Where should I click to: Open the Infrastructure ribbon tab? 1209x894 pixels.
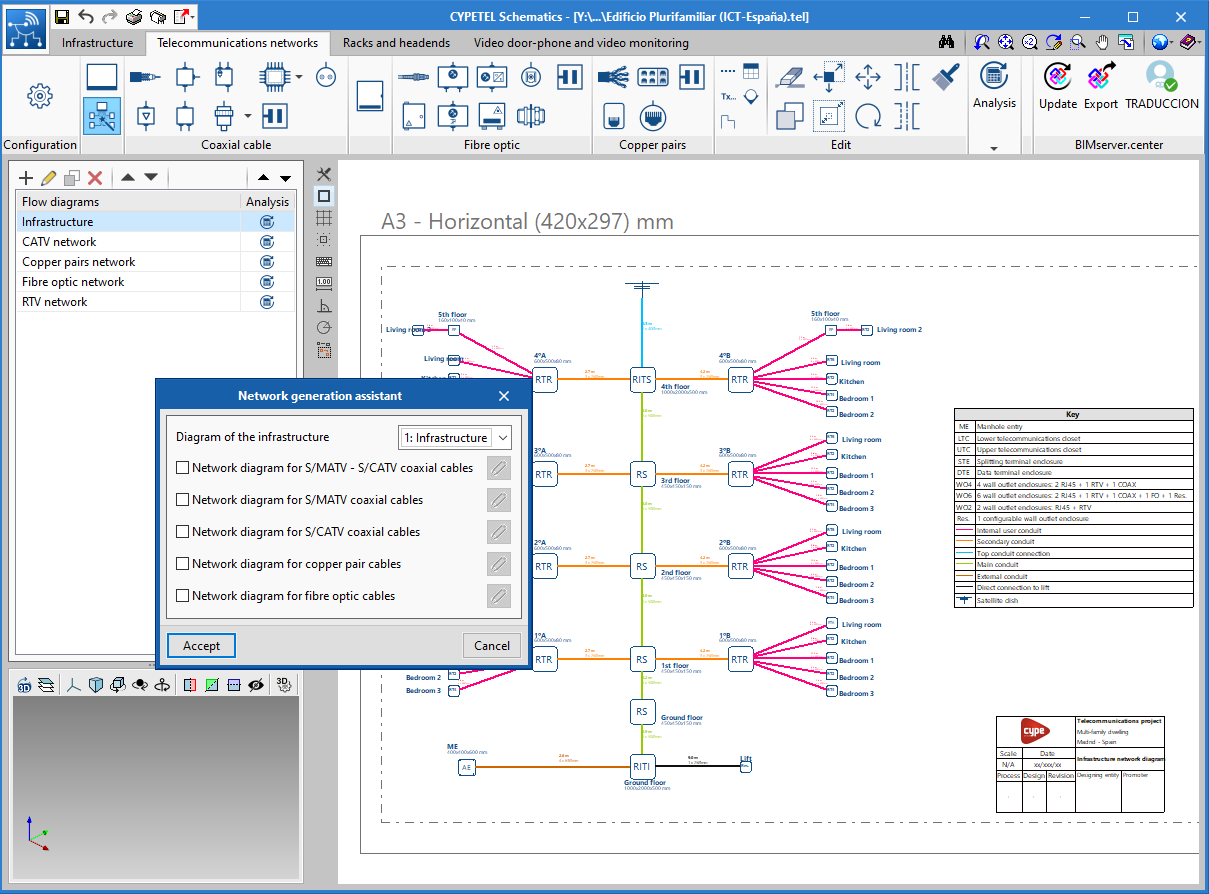tap(97, 43)
